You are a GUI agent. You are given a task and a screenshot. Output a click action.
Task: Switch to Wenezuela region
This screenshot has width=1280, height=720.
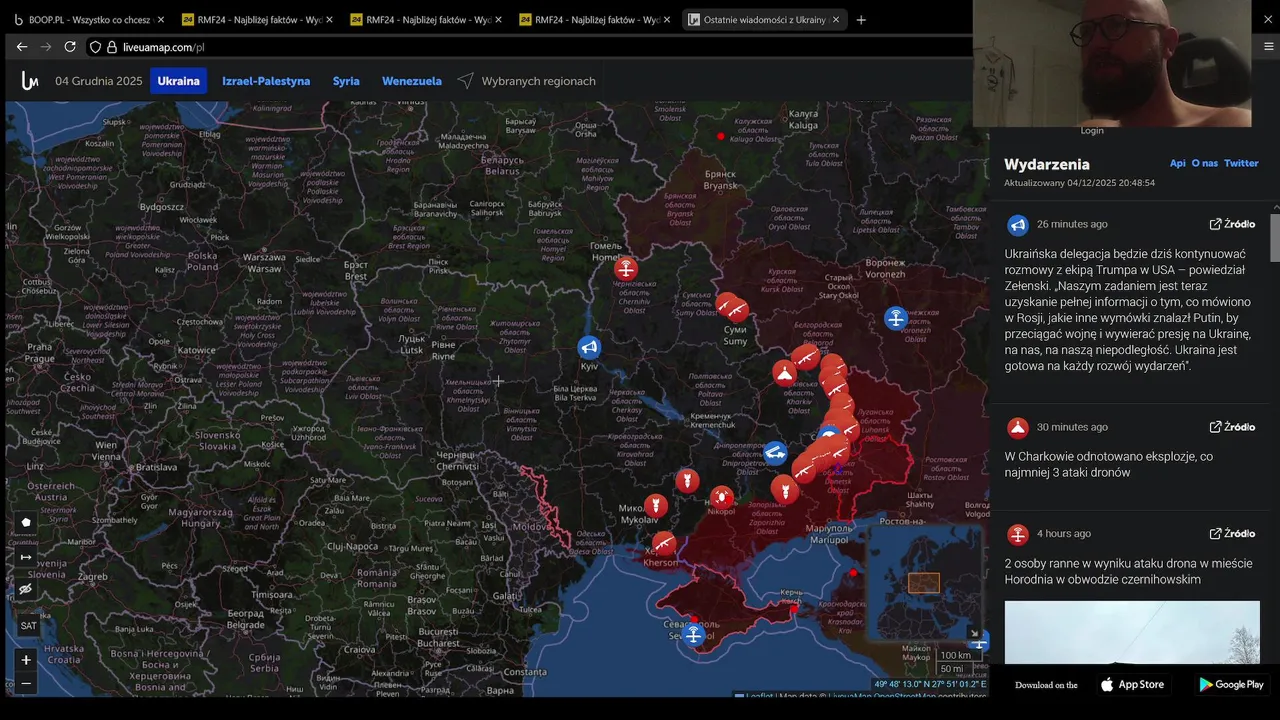click(x=412, y=81)
